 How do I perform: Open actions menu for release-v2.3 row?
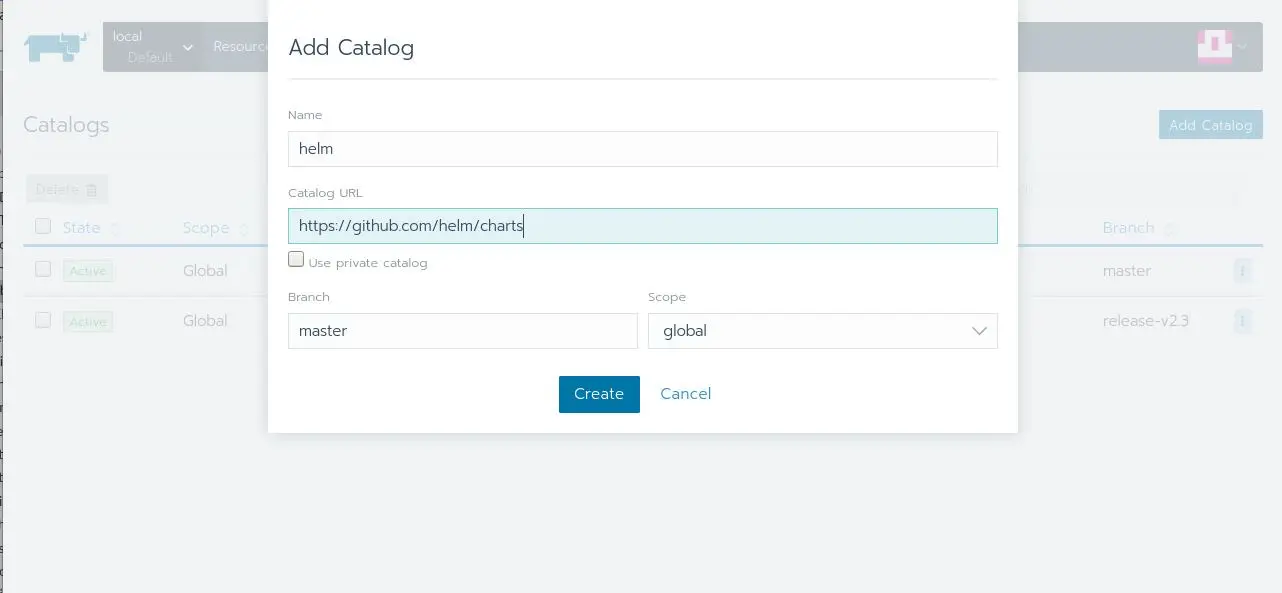[x=1242, y=321]
